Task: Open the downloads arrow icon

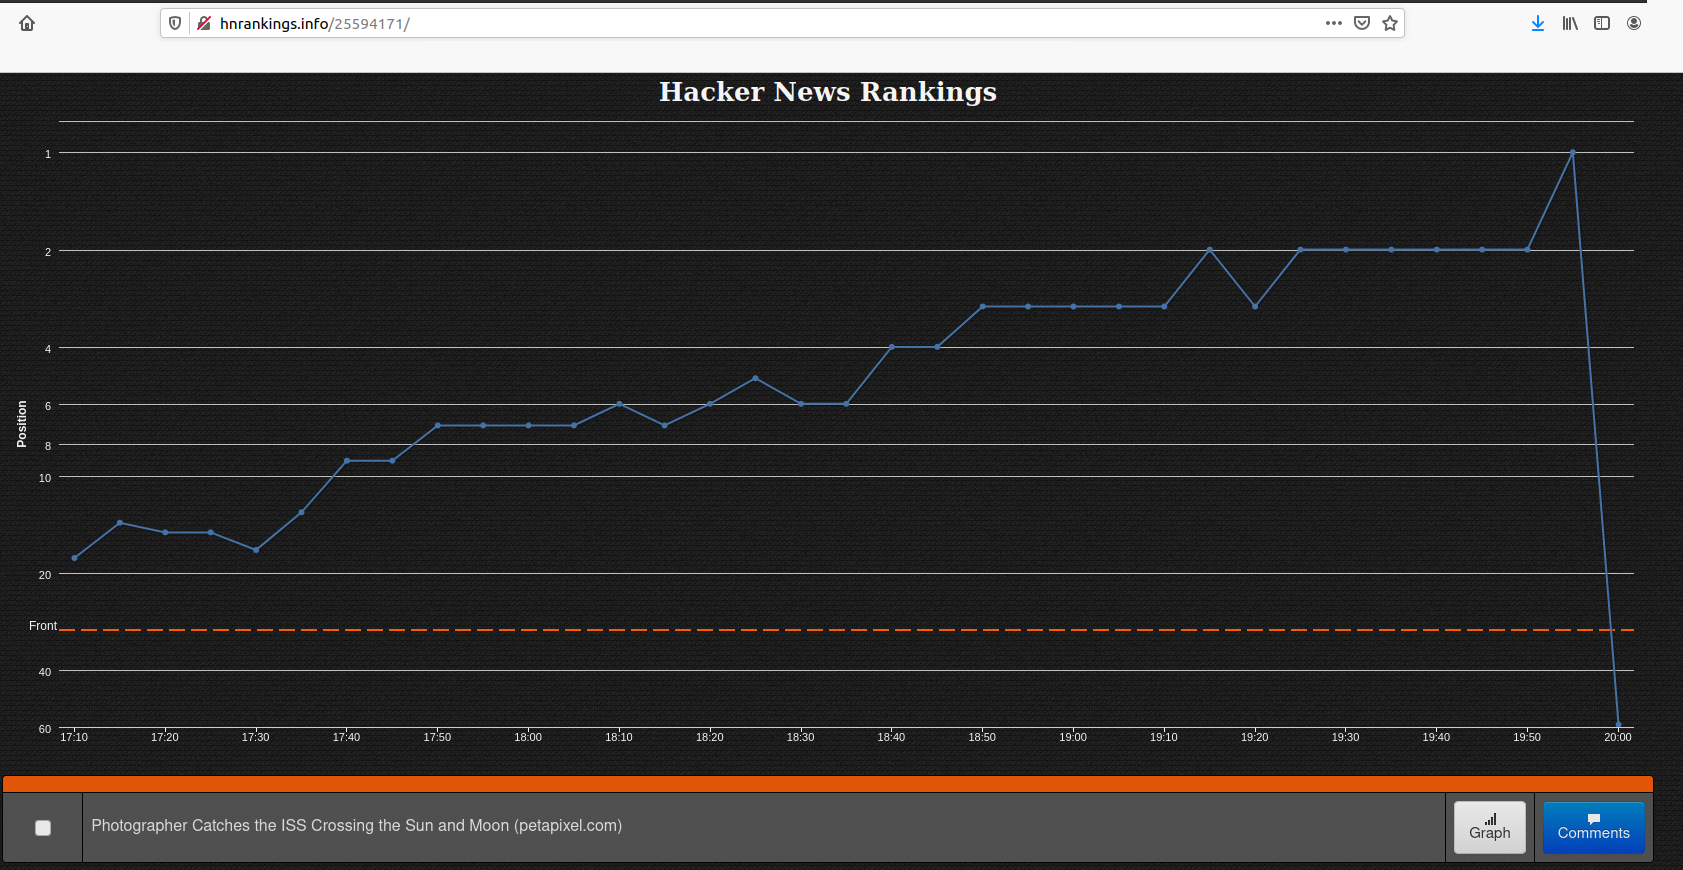Action: click(1537, 23)
